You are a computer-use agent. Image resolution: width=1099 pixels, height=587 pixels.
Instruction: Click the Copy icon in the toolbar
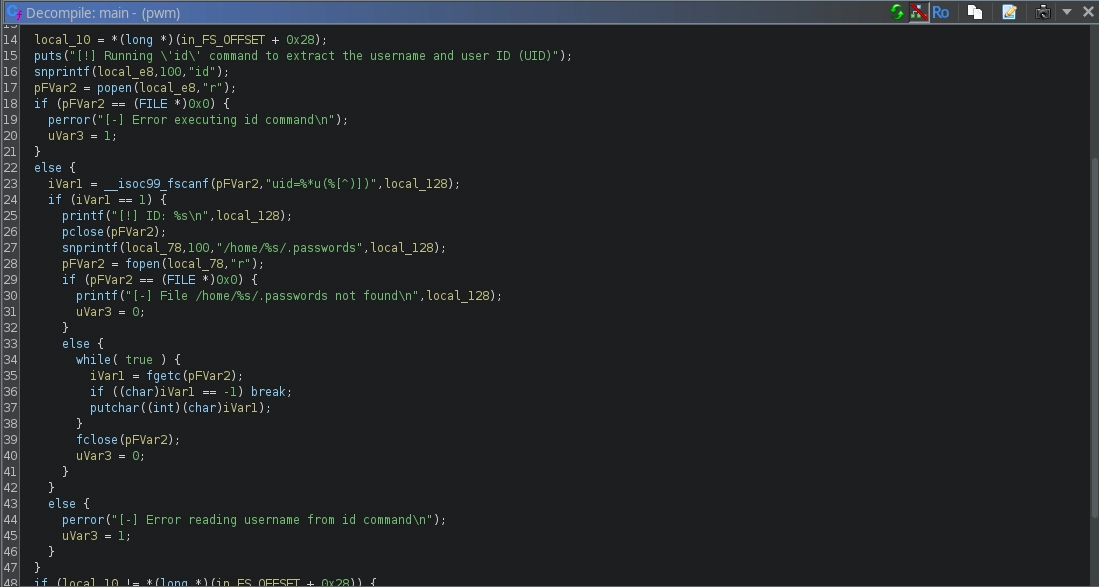click(x=974, y=12)
